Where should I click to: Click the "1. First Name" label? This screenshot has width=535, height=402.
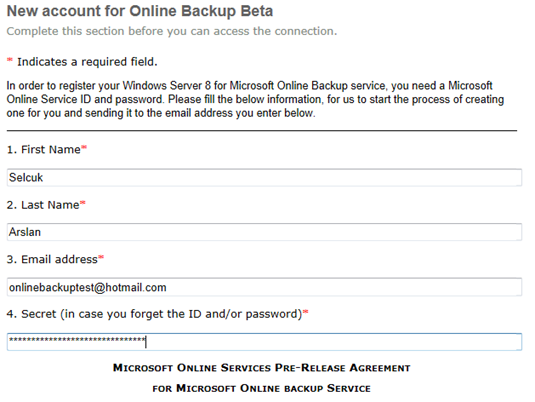[44, 149]
